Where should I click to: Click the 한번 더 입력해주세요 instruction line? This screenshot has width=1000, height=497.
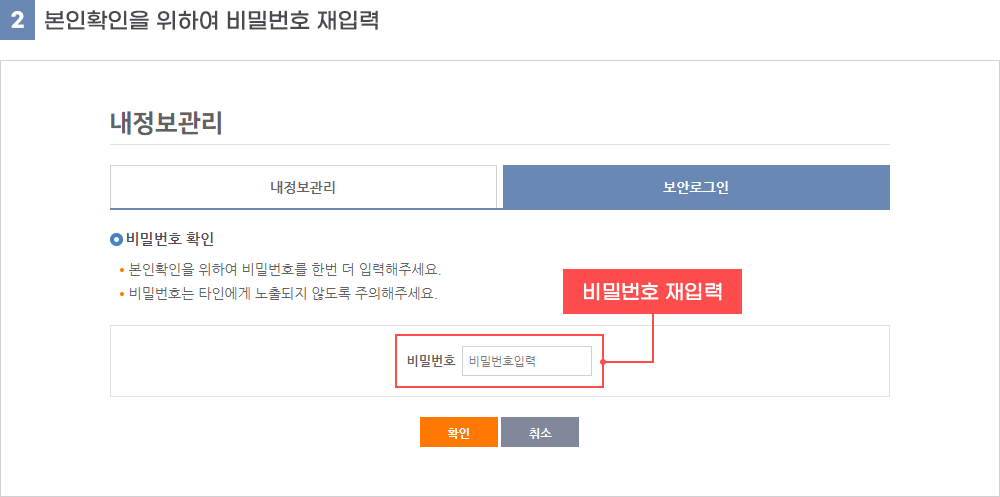point(285,269)
